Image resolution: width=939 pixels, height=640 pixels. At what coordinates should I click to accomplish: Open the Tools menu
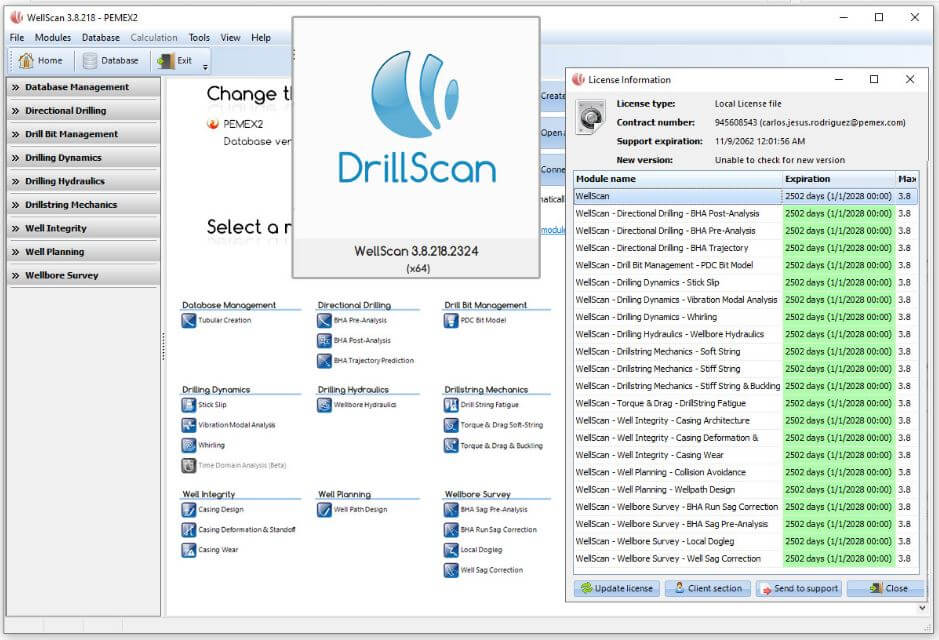tap(198, 37)
